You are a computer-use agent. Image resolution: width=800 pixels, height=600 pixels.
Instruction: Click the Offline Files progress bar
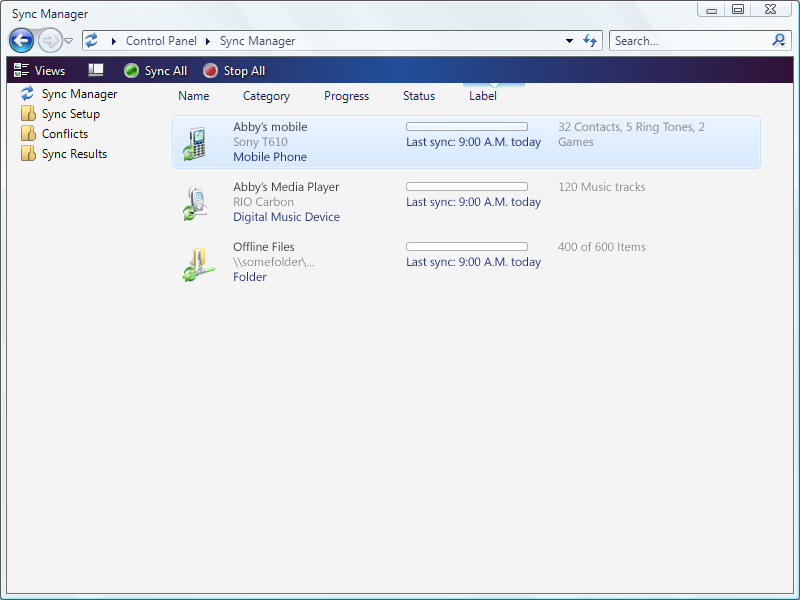467,247
